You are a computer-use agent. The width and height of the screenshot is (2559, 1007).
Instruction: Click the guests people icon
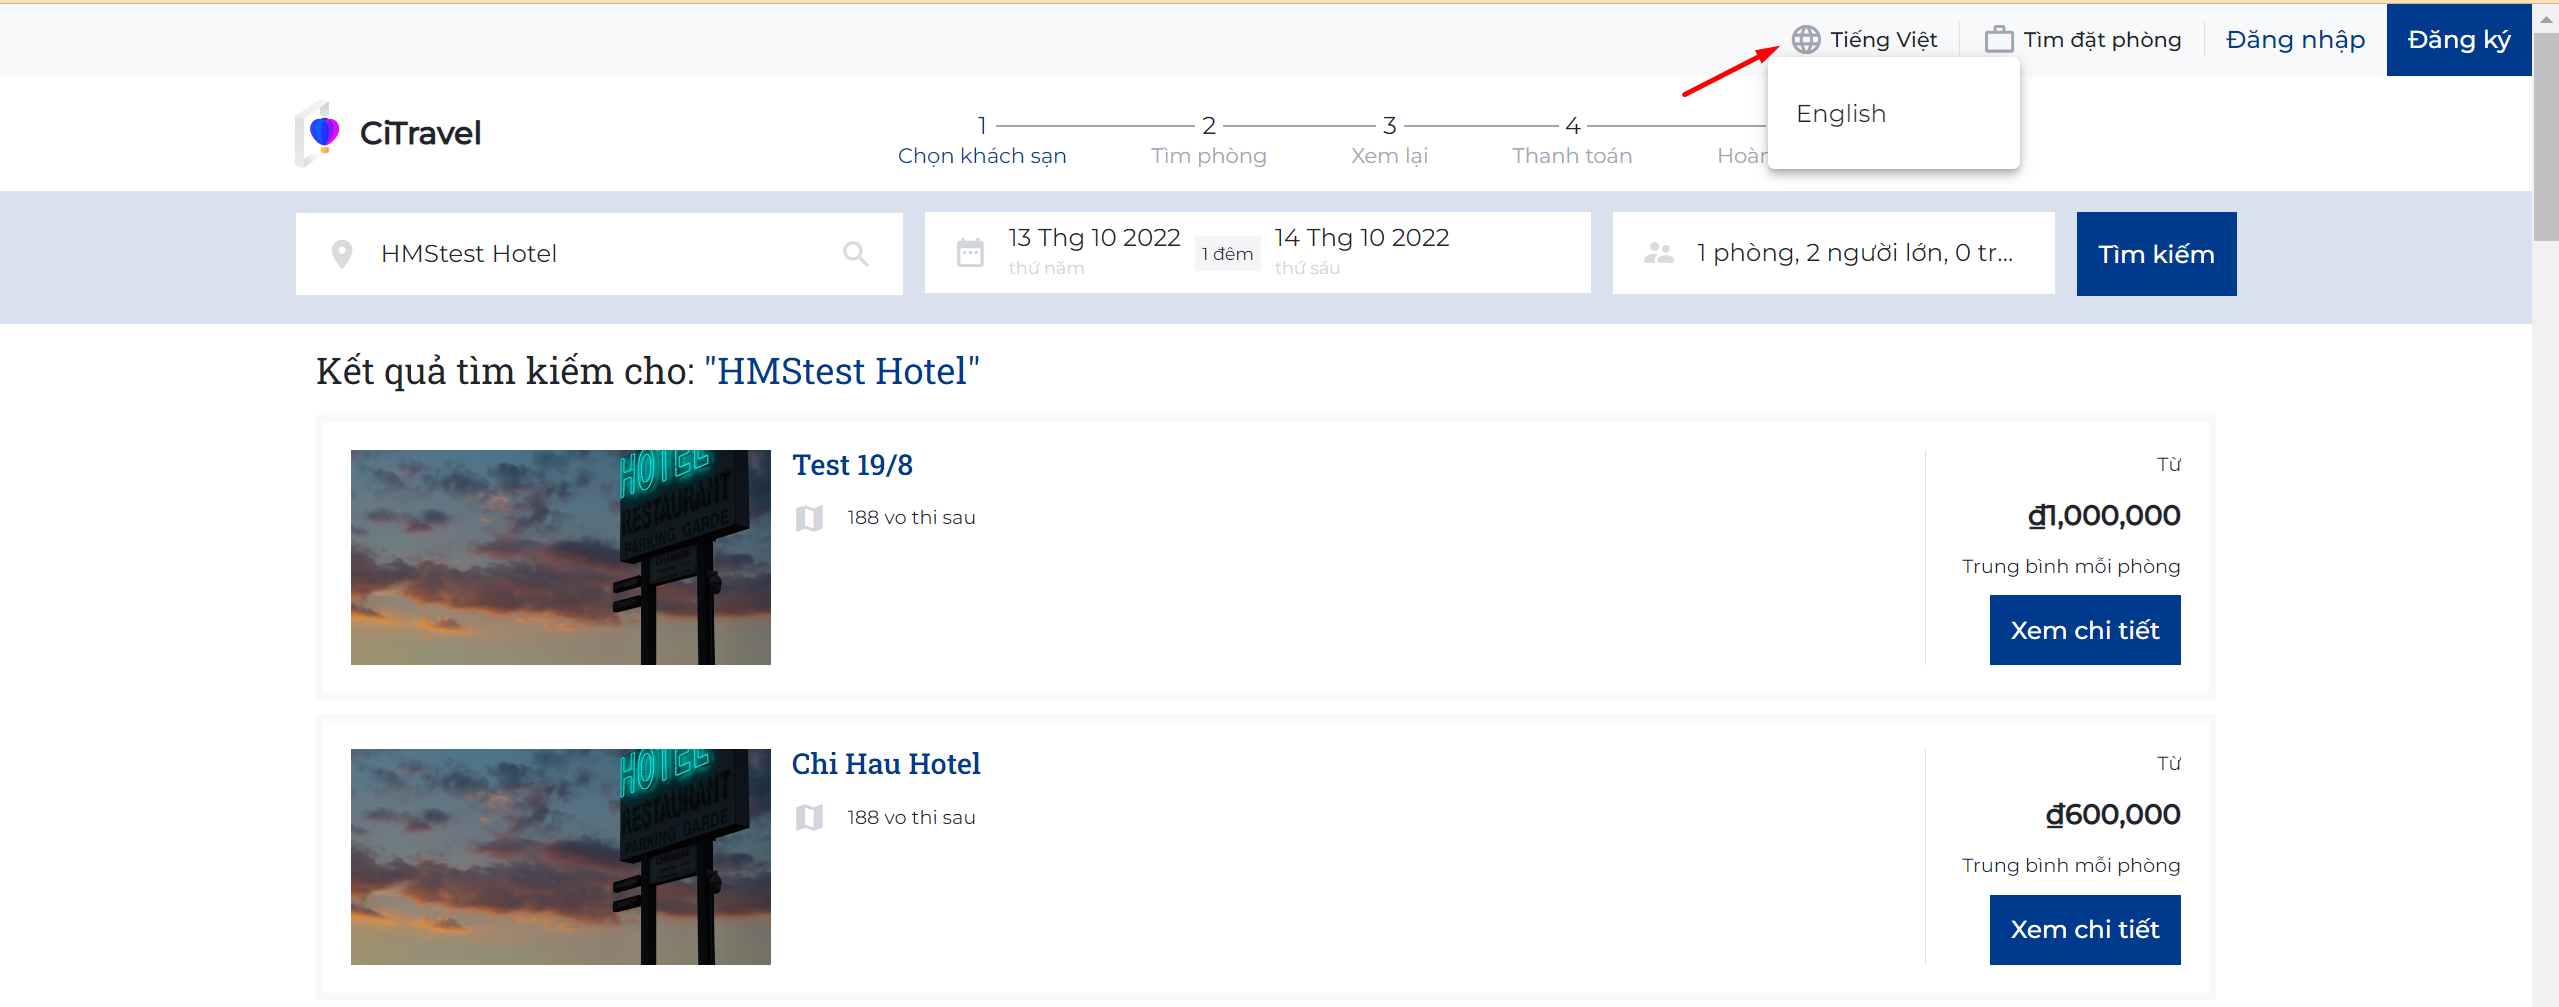(x=1658, y=253)
